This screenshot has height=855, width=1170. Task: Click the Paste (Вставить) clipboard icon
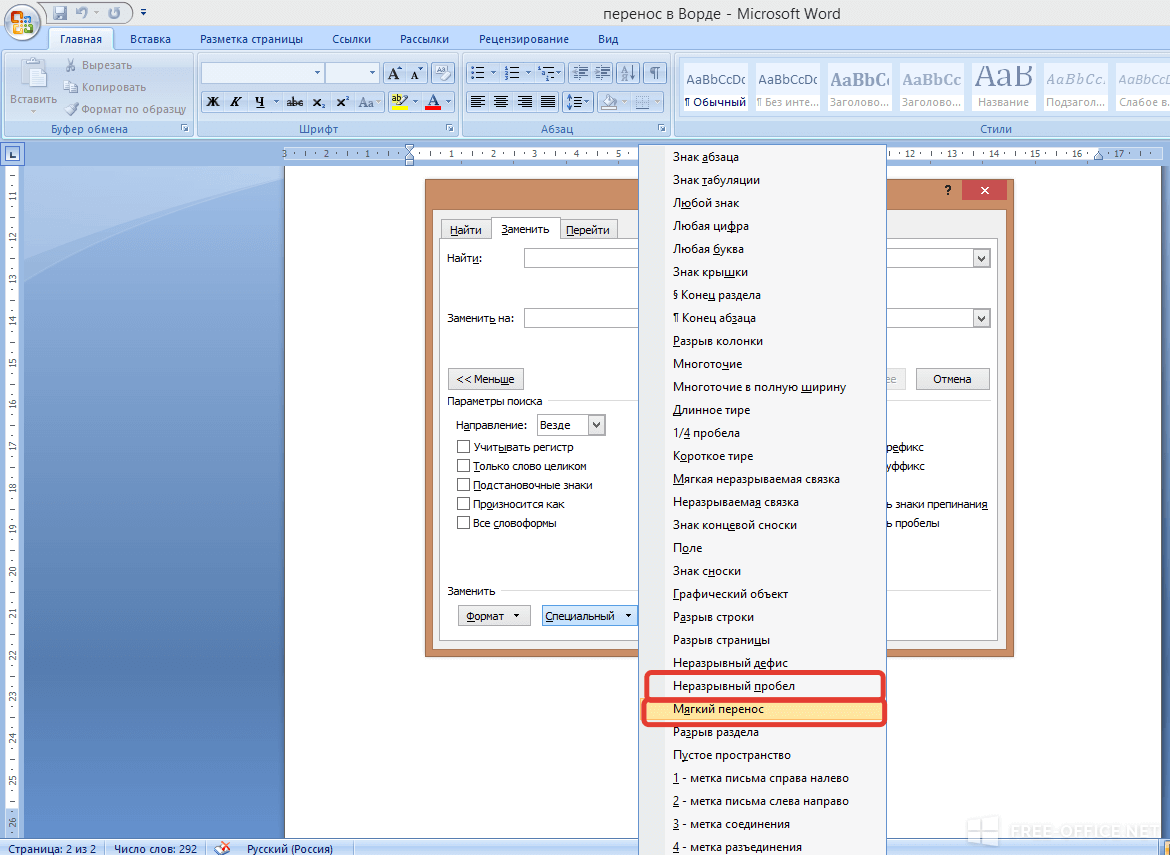[x=33, y=75]
